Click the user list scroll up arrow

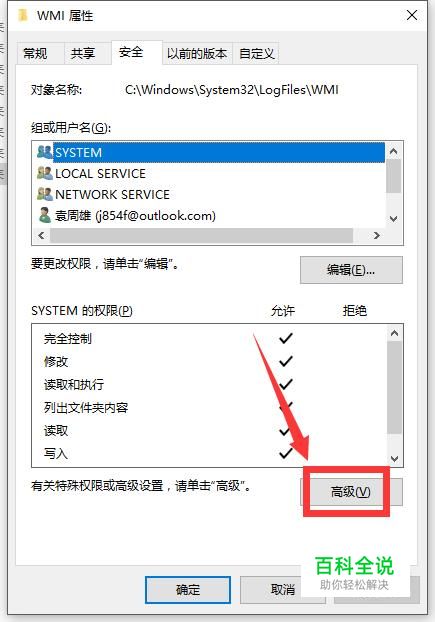click(393, 151)
